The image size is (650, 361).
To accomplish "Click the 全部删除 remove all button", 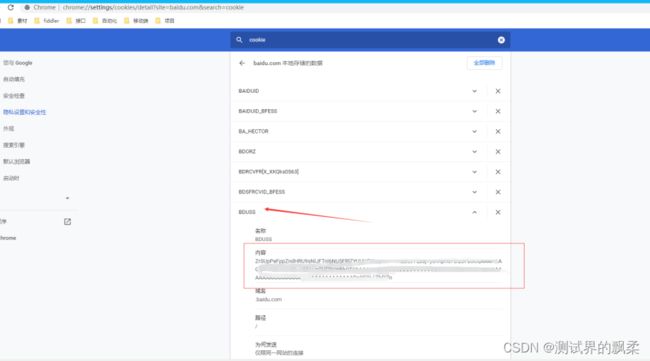I will tap(484, 63).
